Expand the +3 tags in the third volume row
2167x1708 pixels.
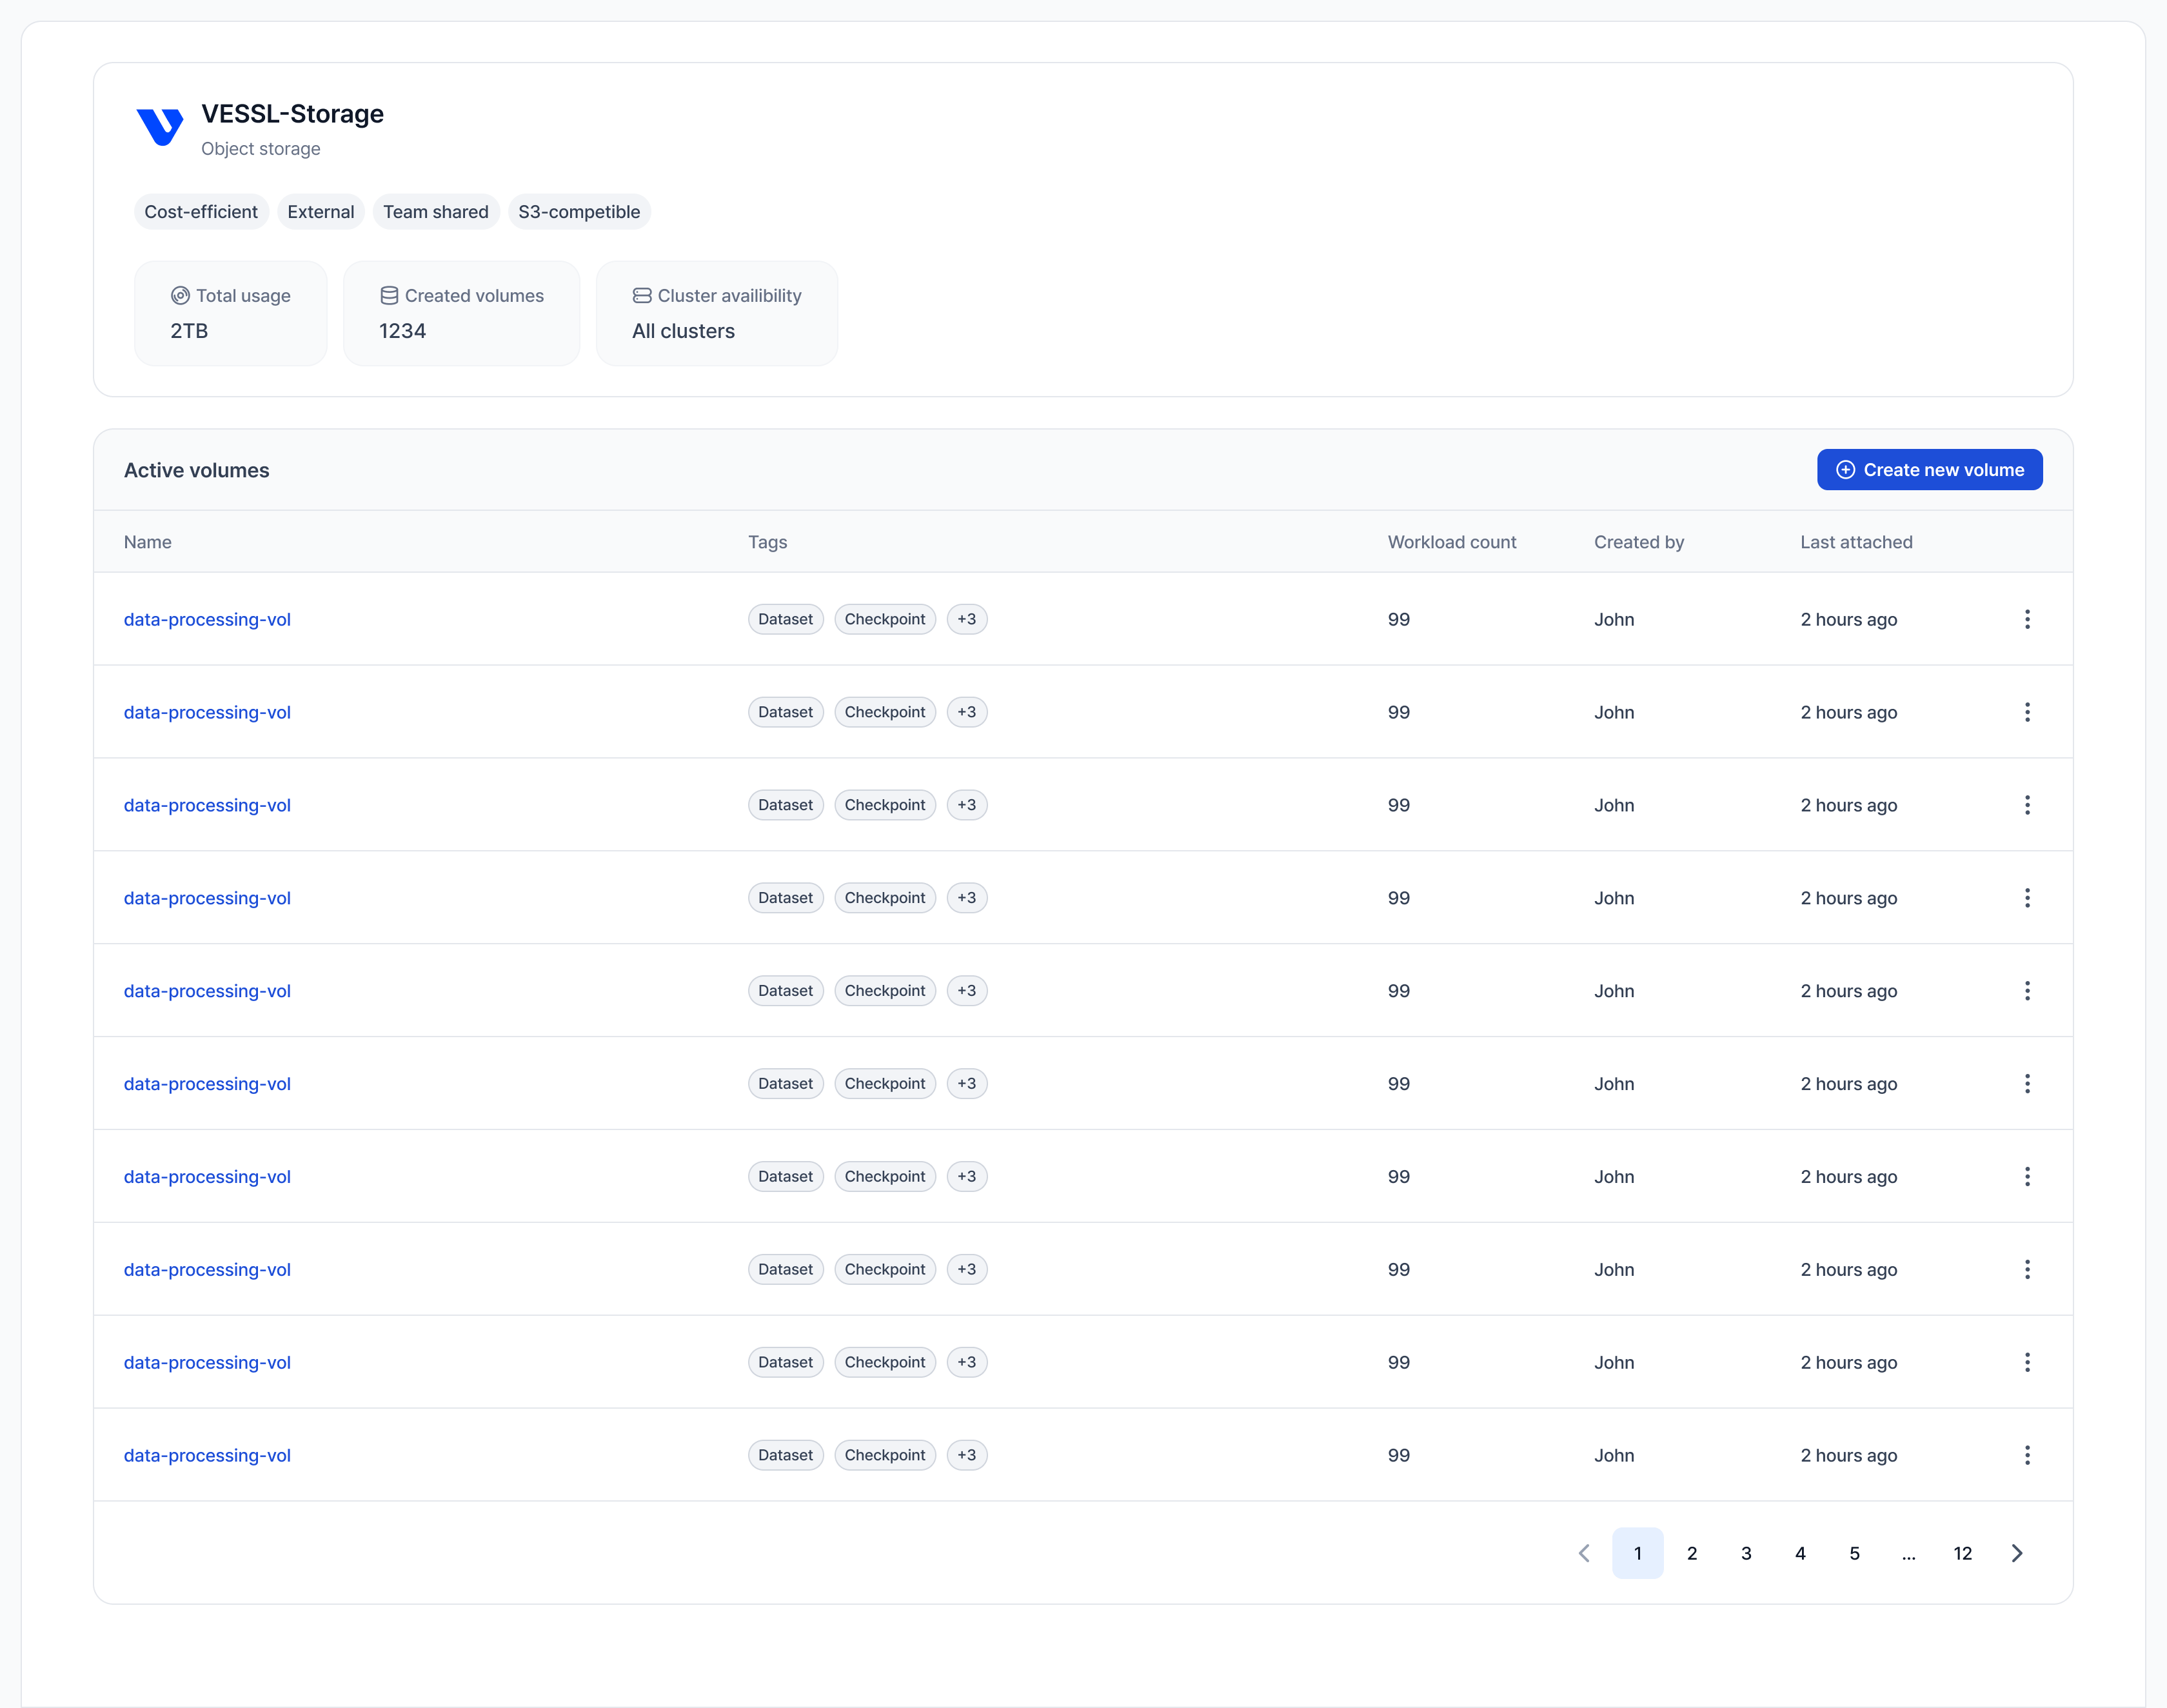pos(967,805)
